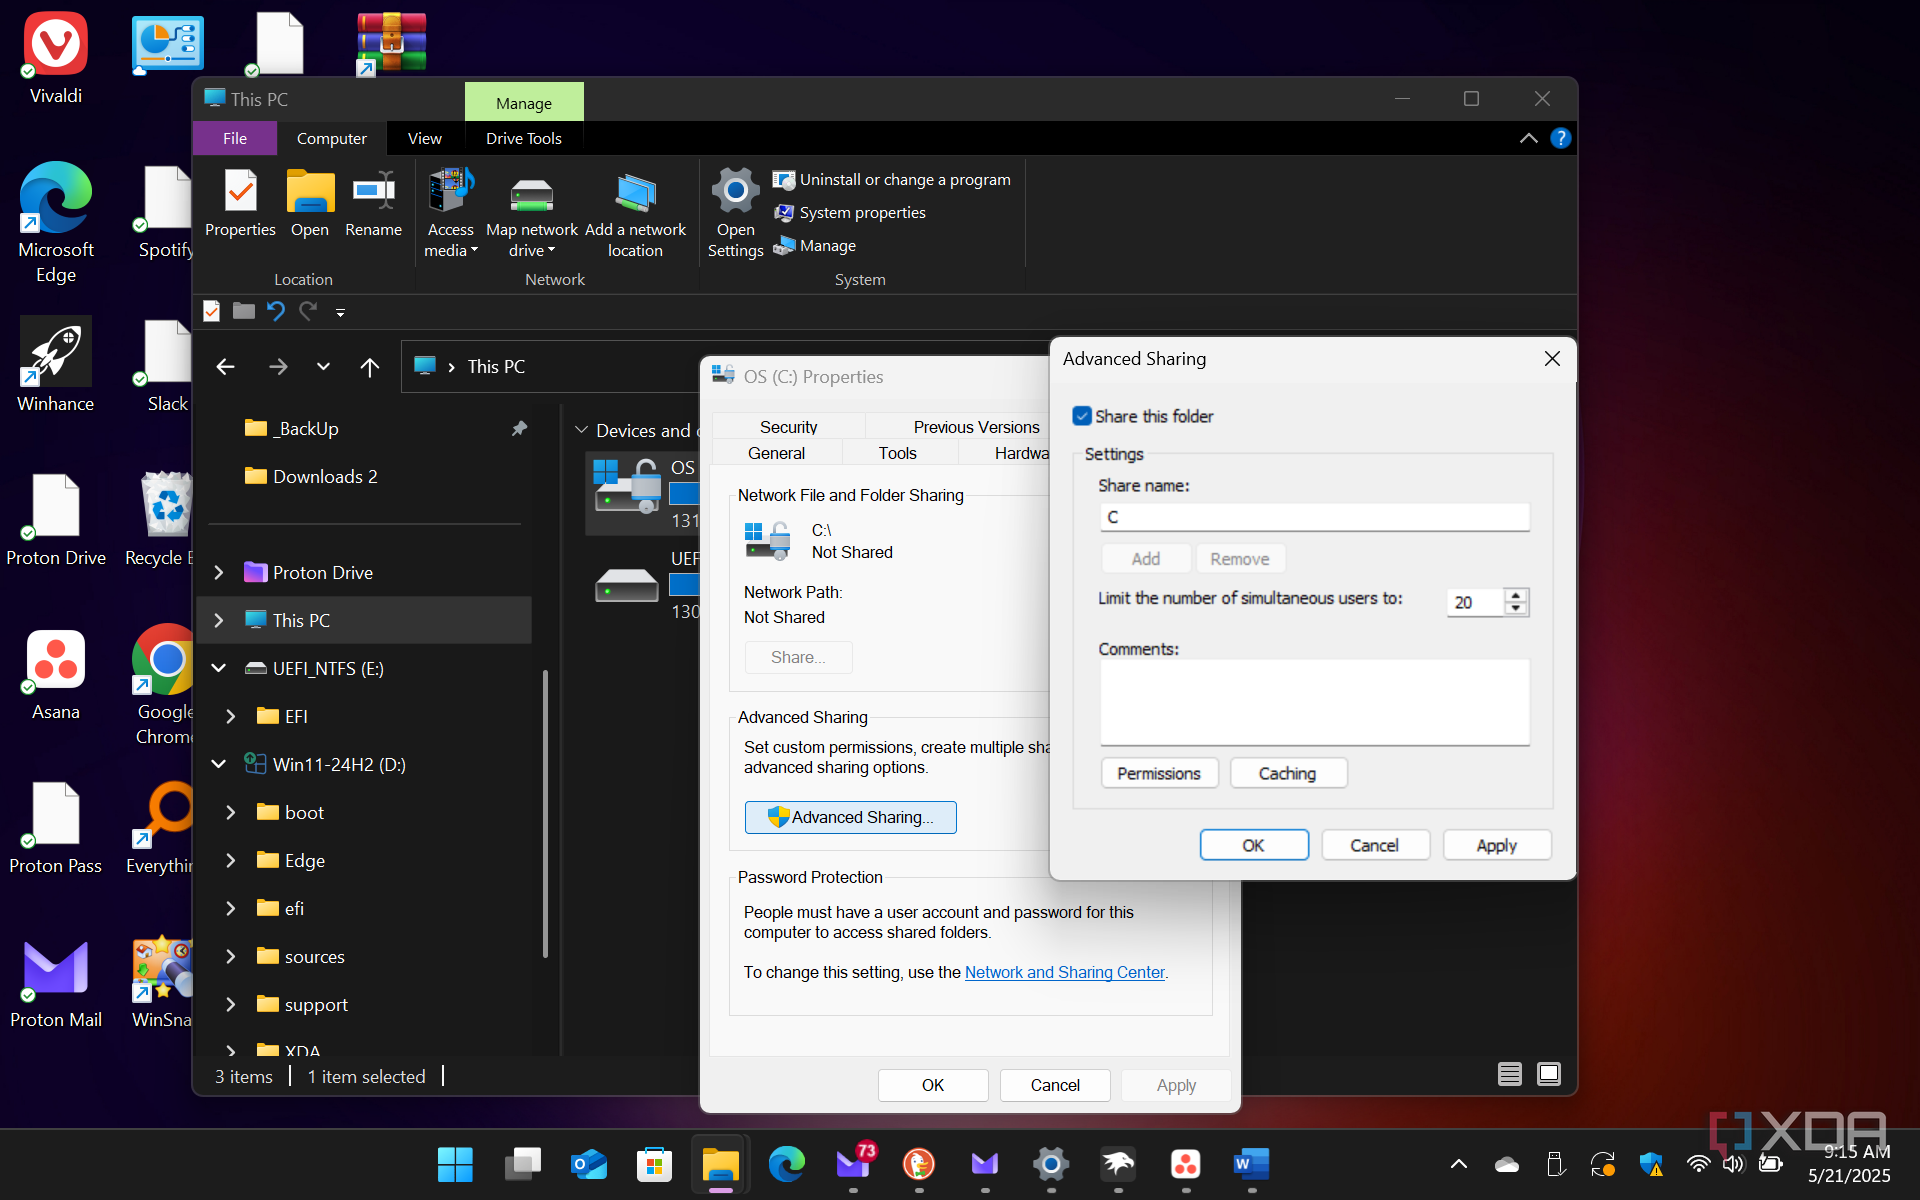This screenshot has width=1920, height=1200.
Task: Click OK in Advanced Sharing dialog
Action: pos(1254,845)
